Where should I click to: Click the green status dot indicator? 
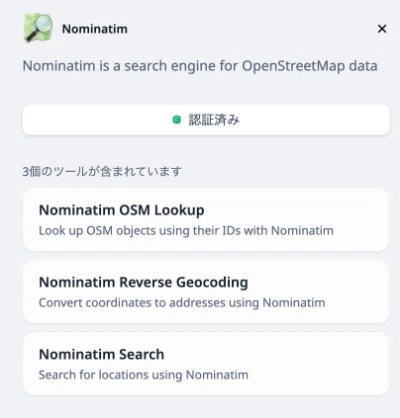pyautogui.click(x=177, y=120)
